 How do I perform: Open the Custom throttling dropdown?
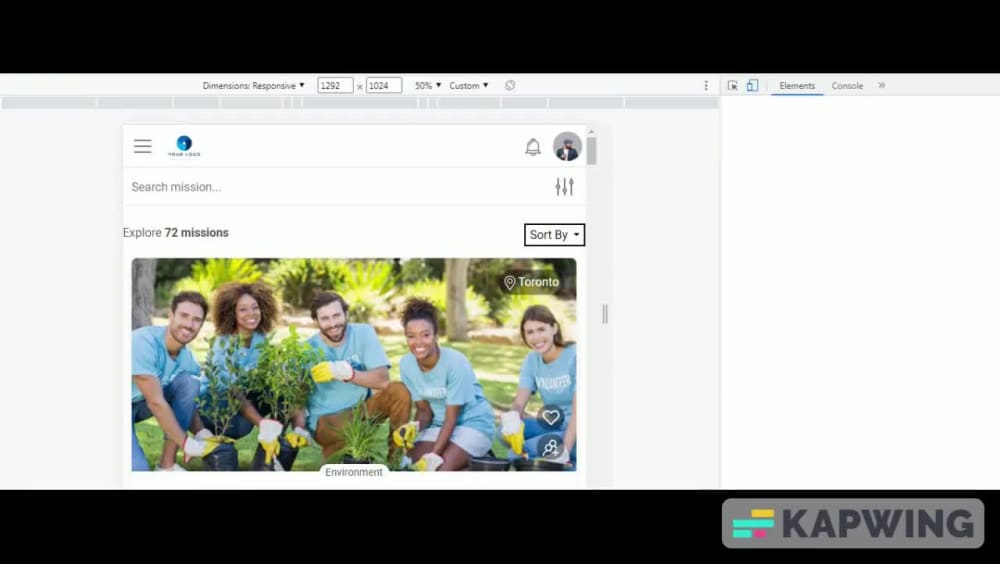(x=469, y=85)
